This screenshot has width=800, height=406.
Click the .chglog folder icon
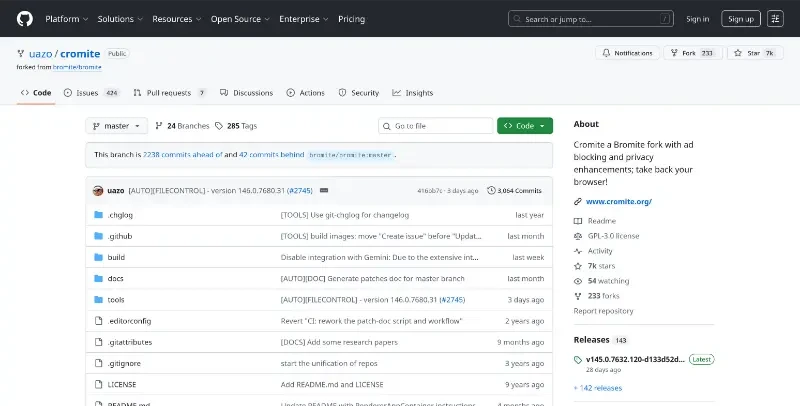click(x=98, y=215)
